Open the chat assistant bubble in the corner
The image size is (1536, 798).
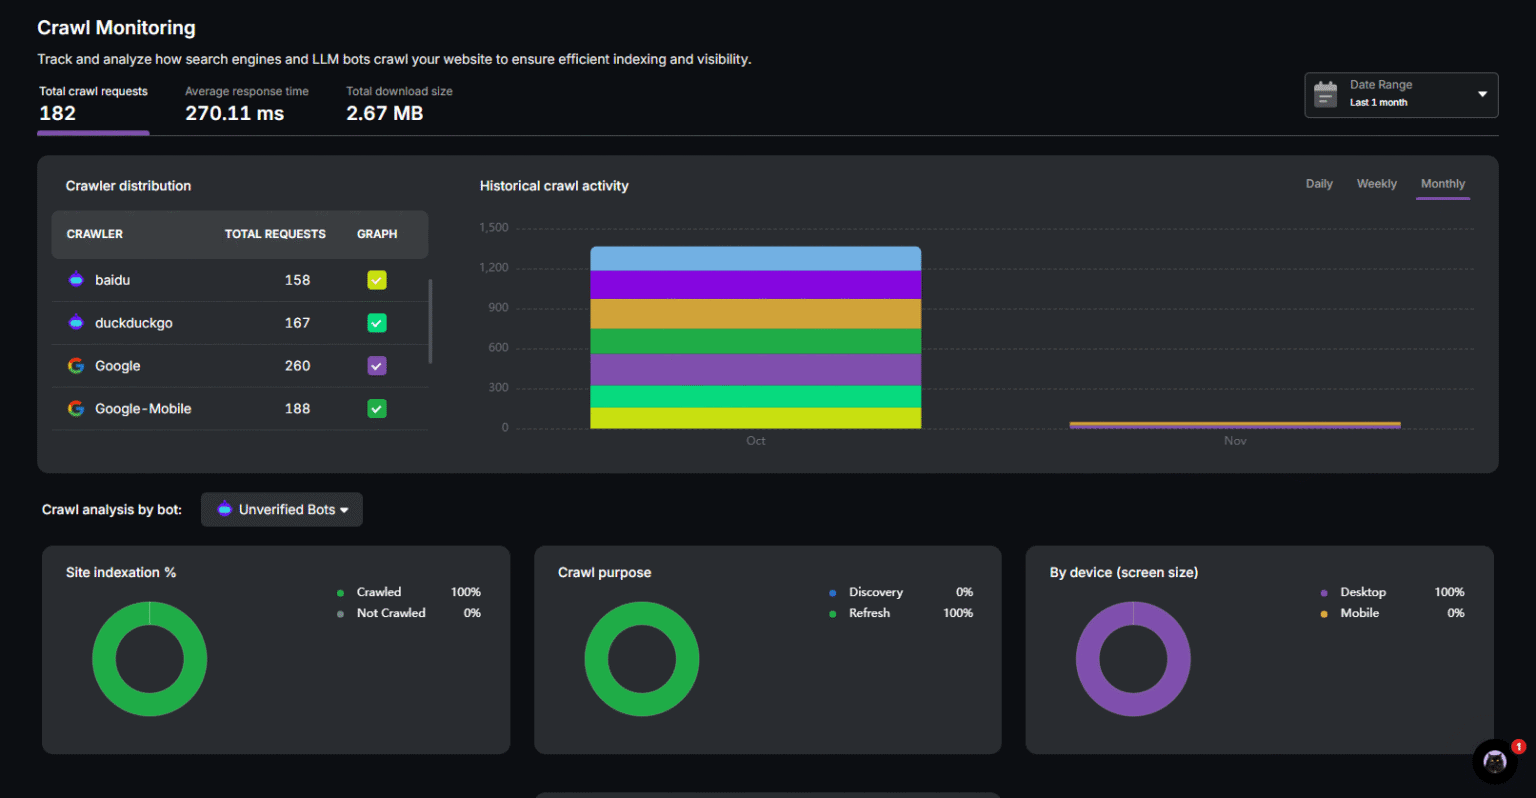tap(1494, 761)
